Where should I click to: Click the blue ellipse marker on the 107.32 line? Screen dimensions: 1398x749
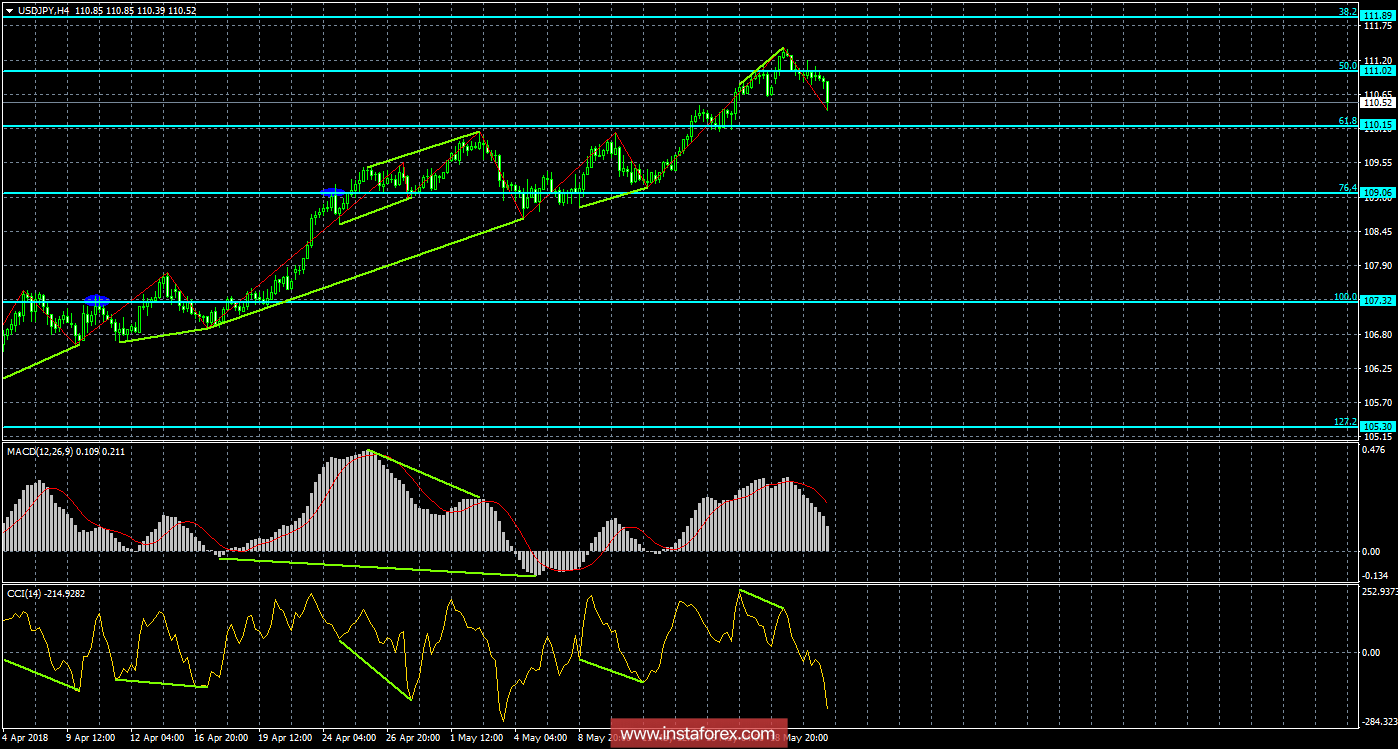(97, 299)
